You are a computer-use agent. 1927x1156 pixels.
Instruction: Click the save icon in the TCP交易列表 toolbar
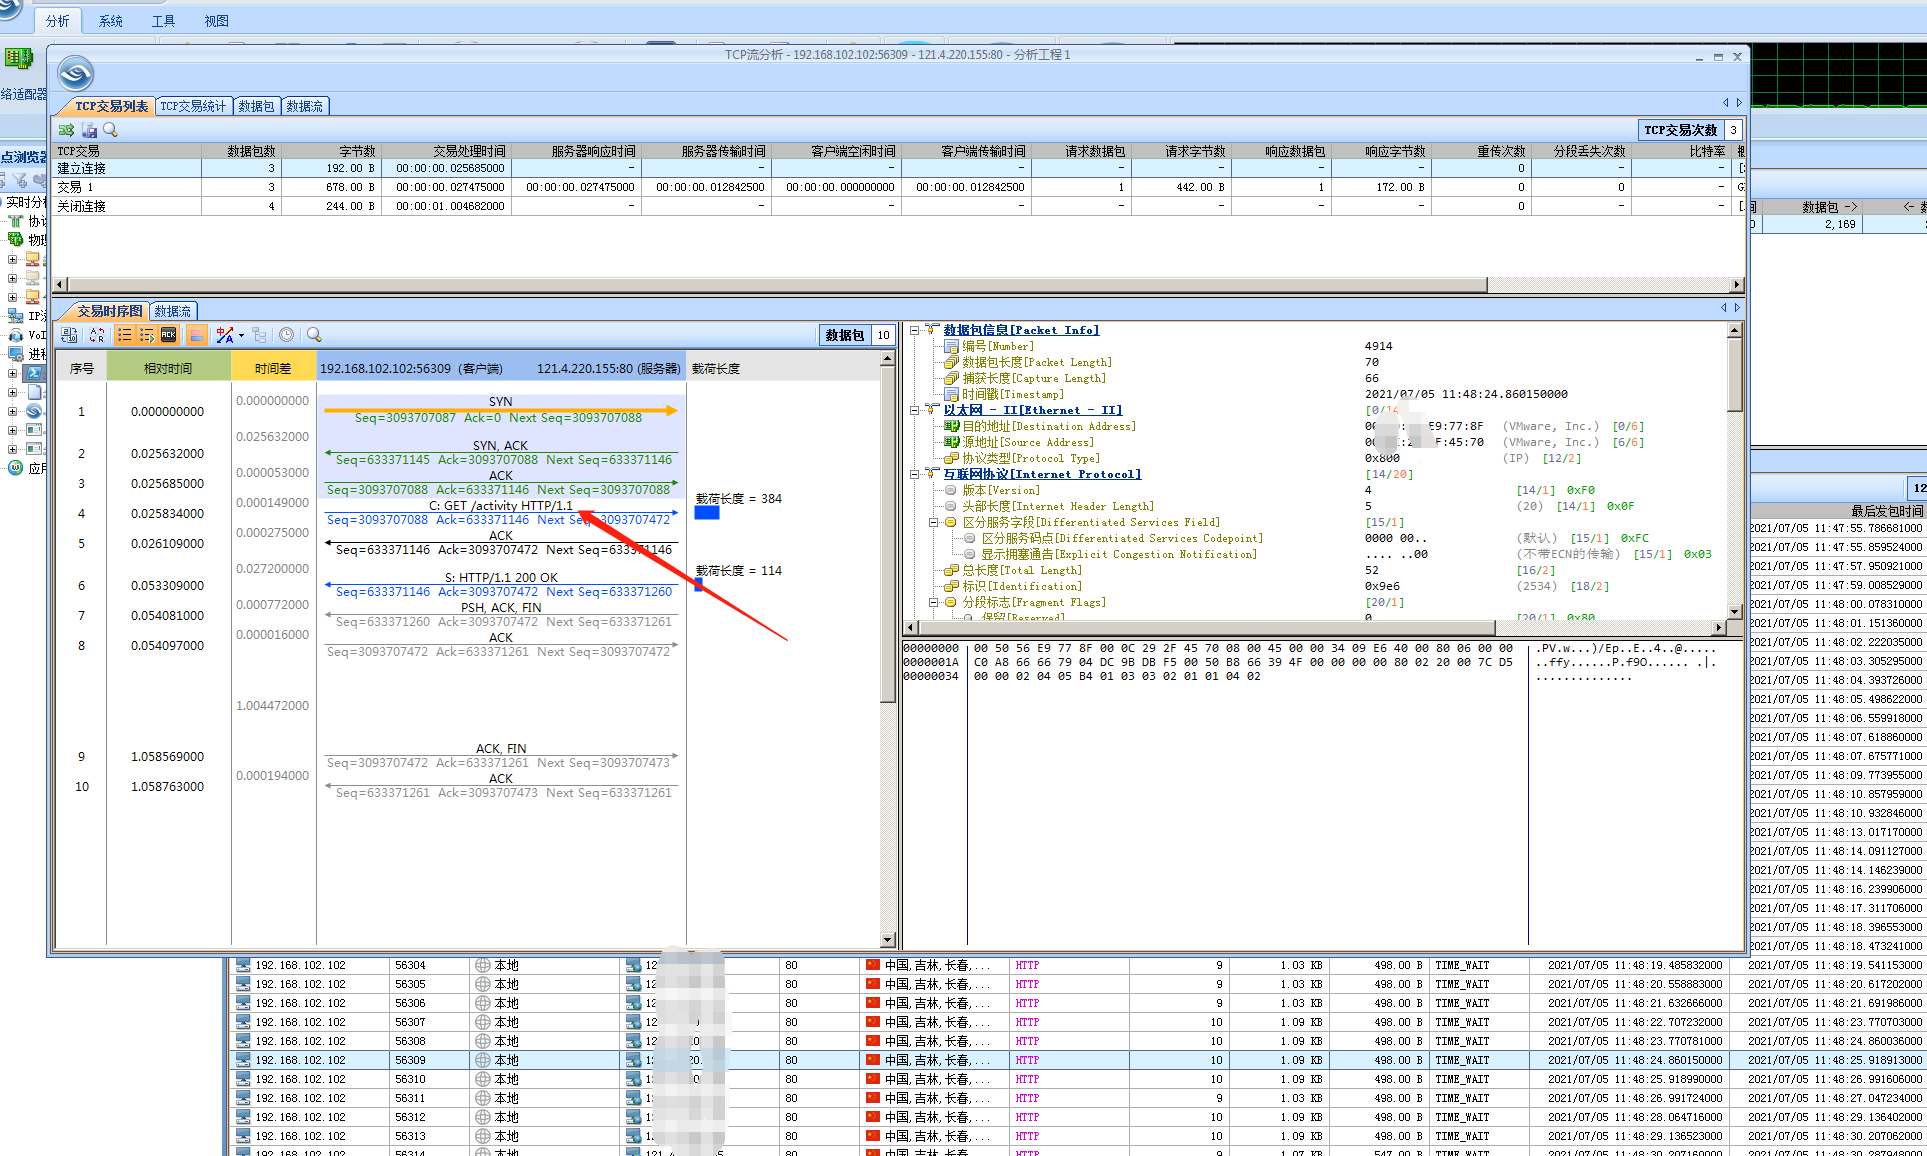[x=89, y=130]
